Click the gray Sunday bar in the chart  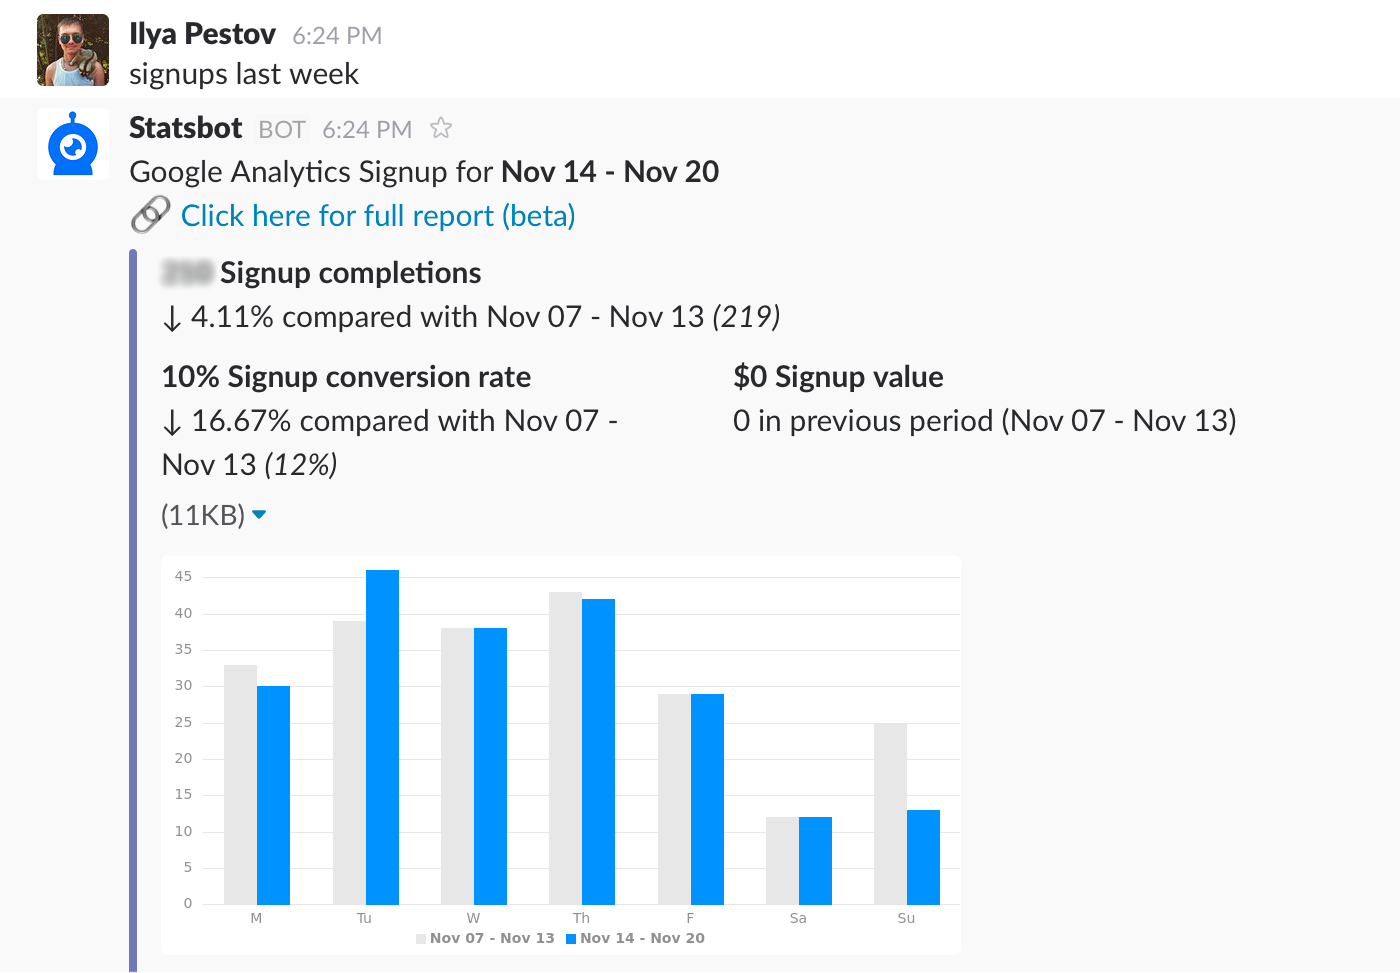(x=890, y=814)
